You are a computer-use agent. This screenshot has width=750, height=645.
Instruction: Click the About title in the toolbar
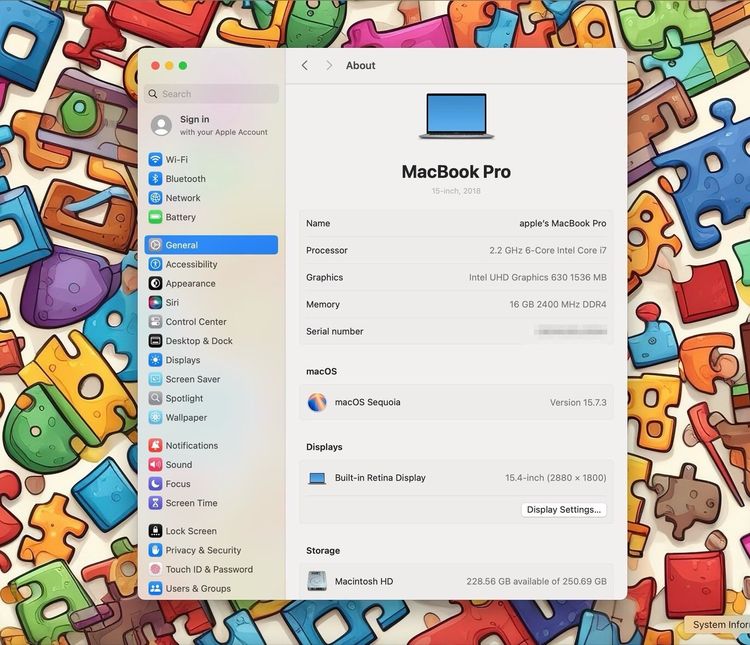pyautogui.click(x=361, y=66)
